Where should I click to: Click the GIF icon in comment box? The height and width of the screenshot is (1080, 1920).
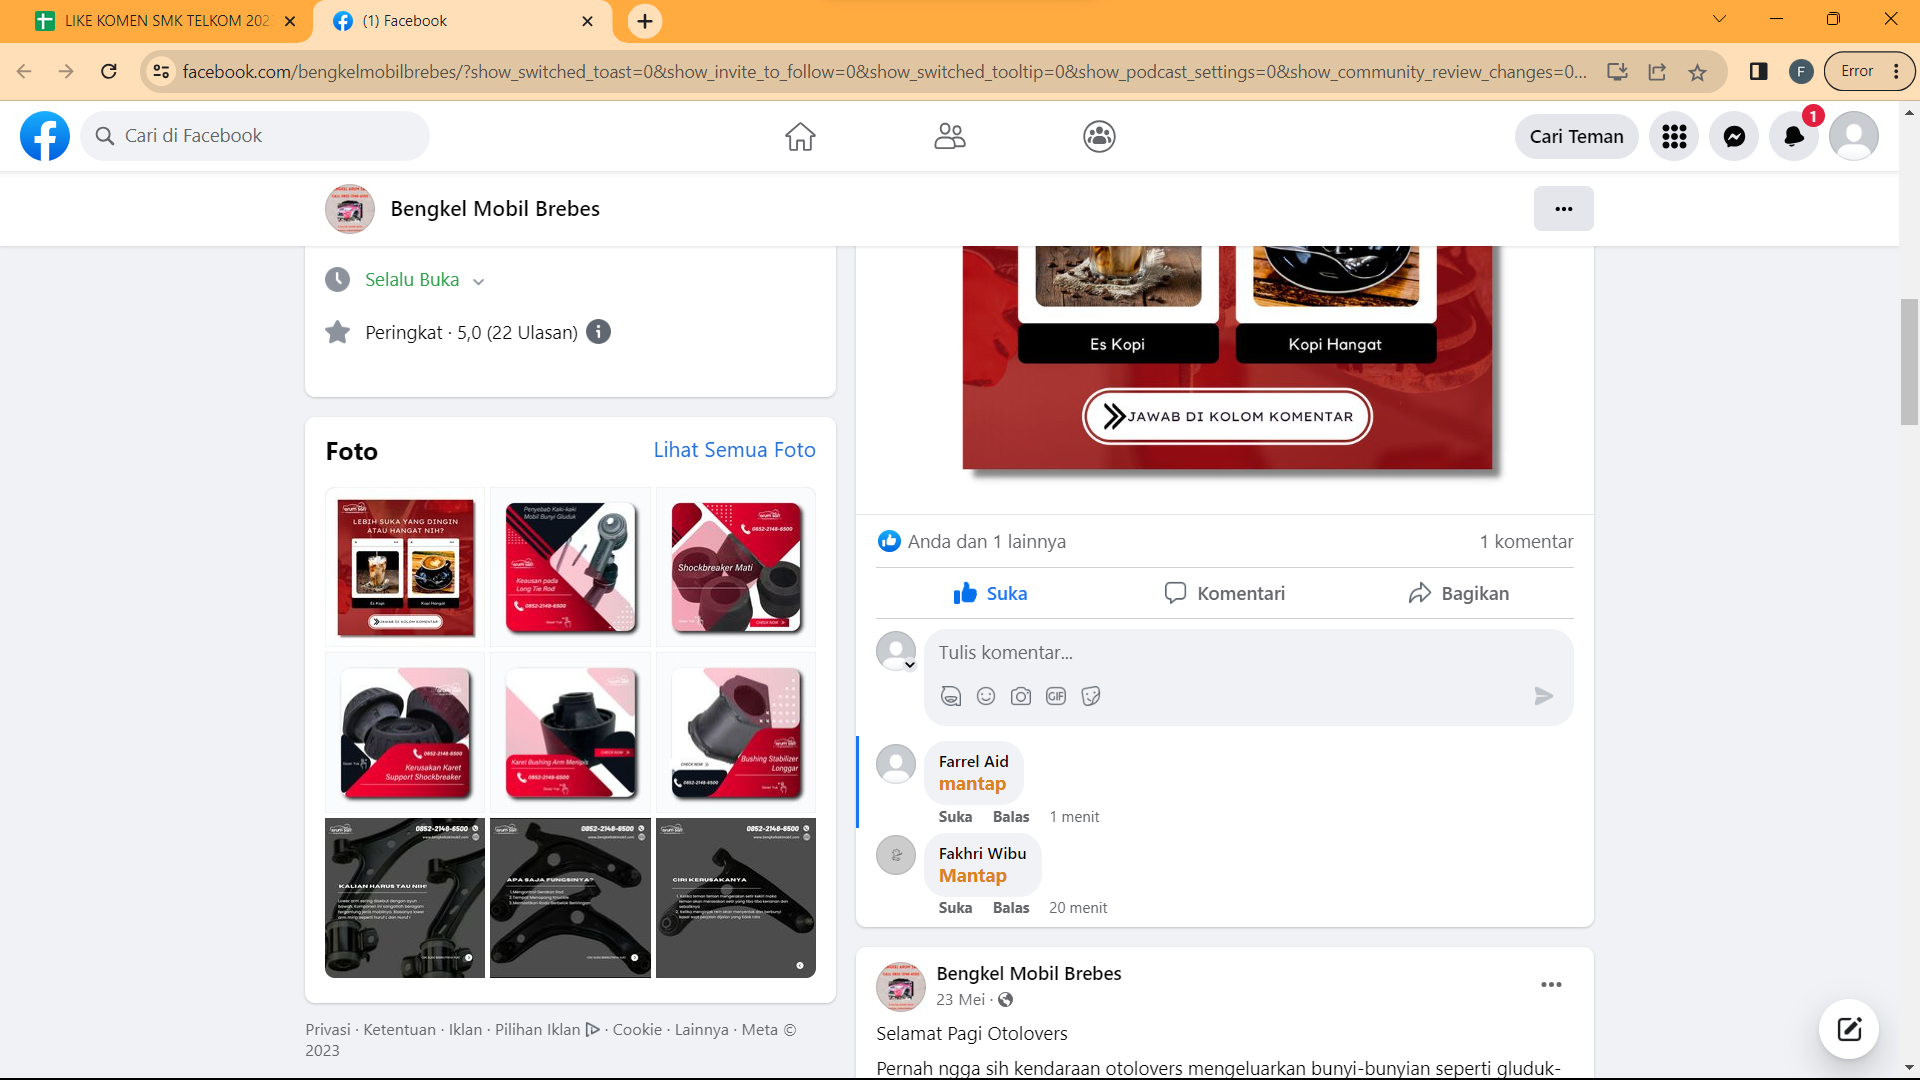[x=1056, y=696]
